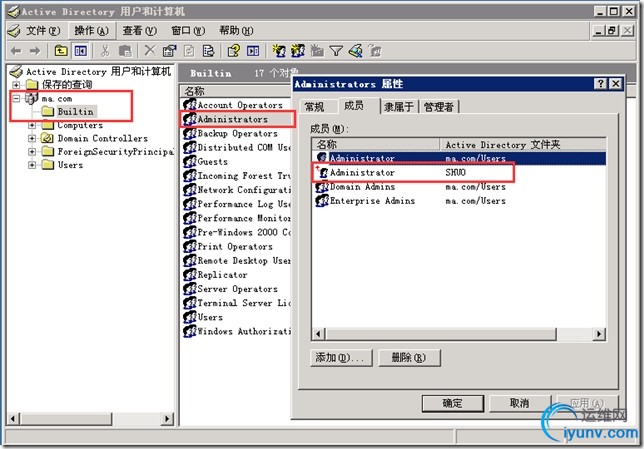Go up one level with the folder icon
The width and height of the screenshot is (644, 449).
[61, 51]
